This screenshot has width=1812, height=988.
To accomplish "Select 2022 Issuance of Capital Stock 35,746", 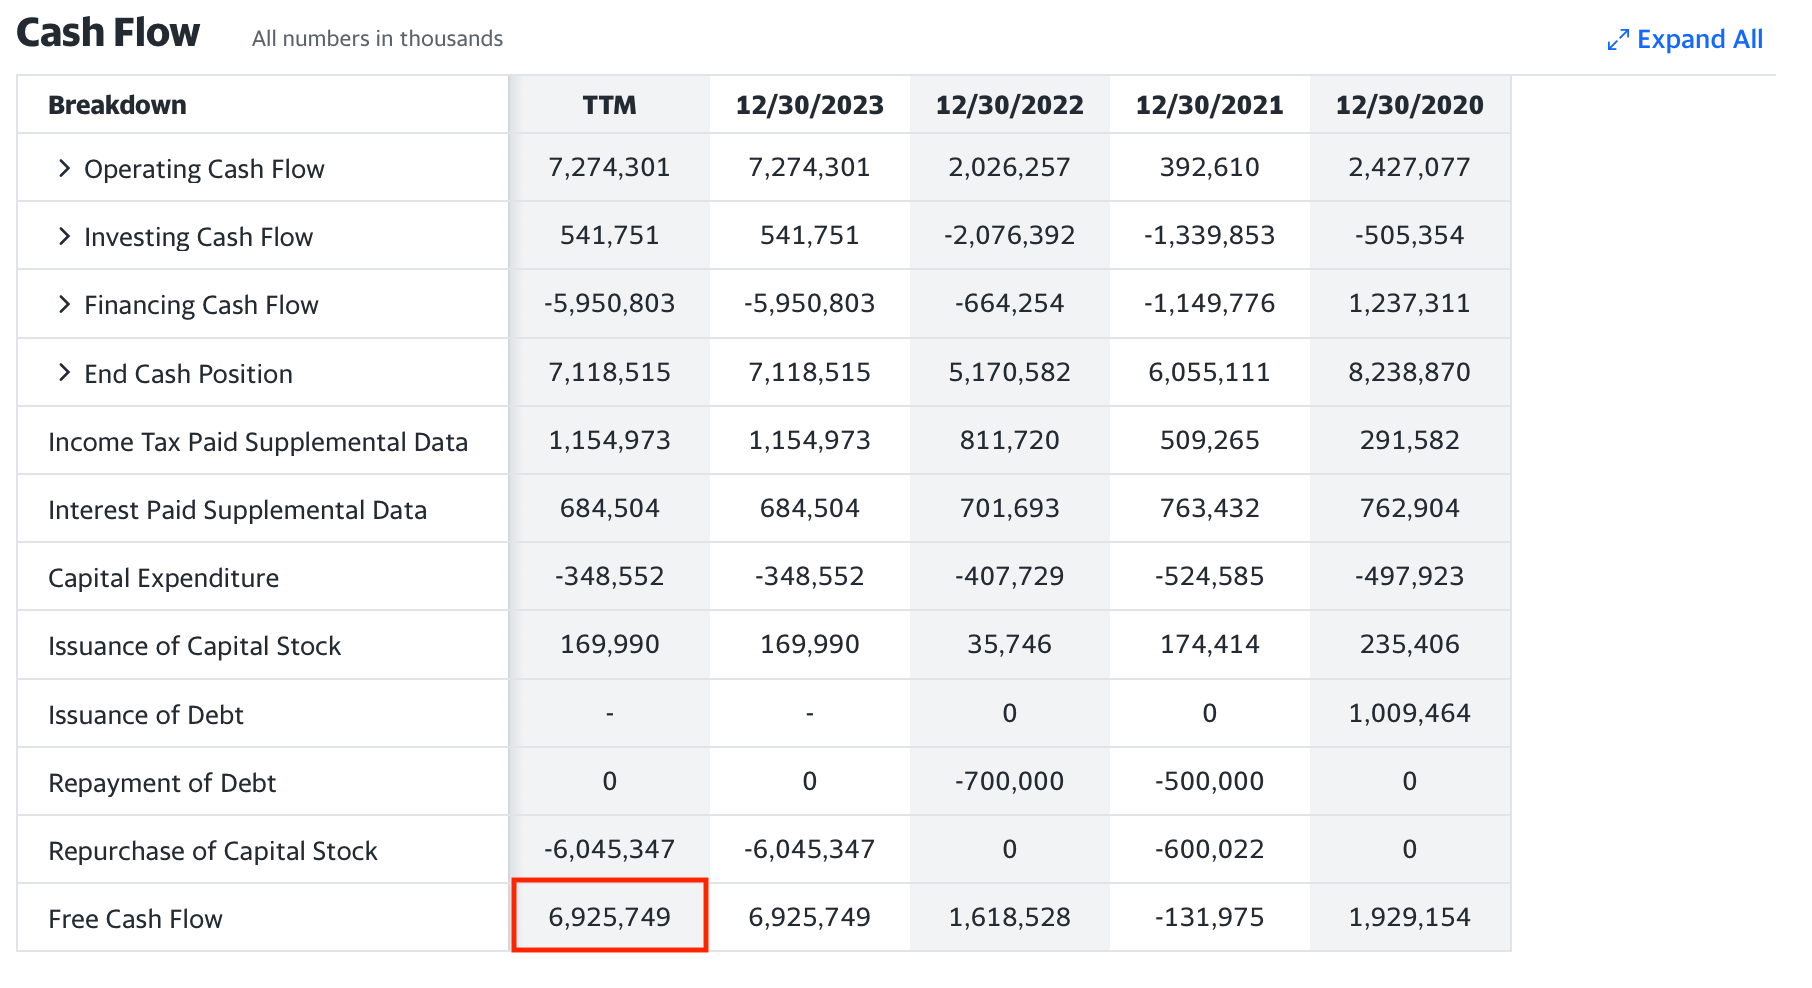I will tap(1009, 644).
